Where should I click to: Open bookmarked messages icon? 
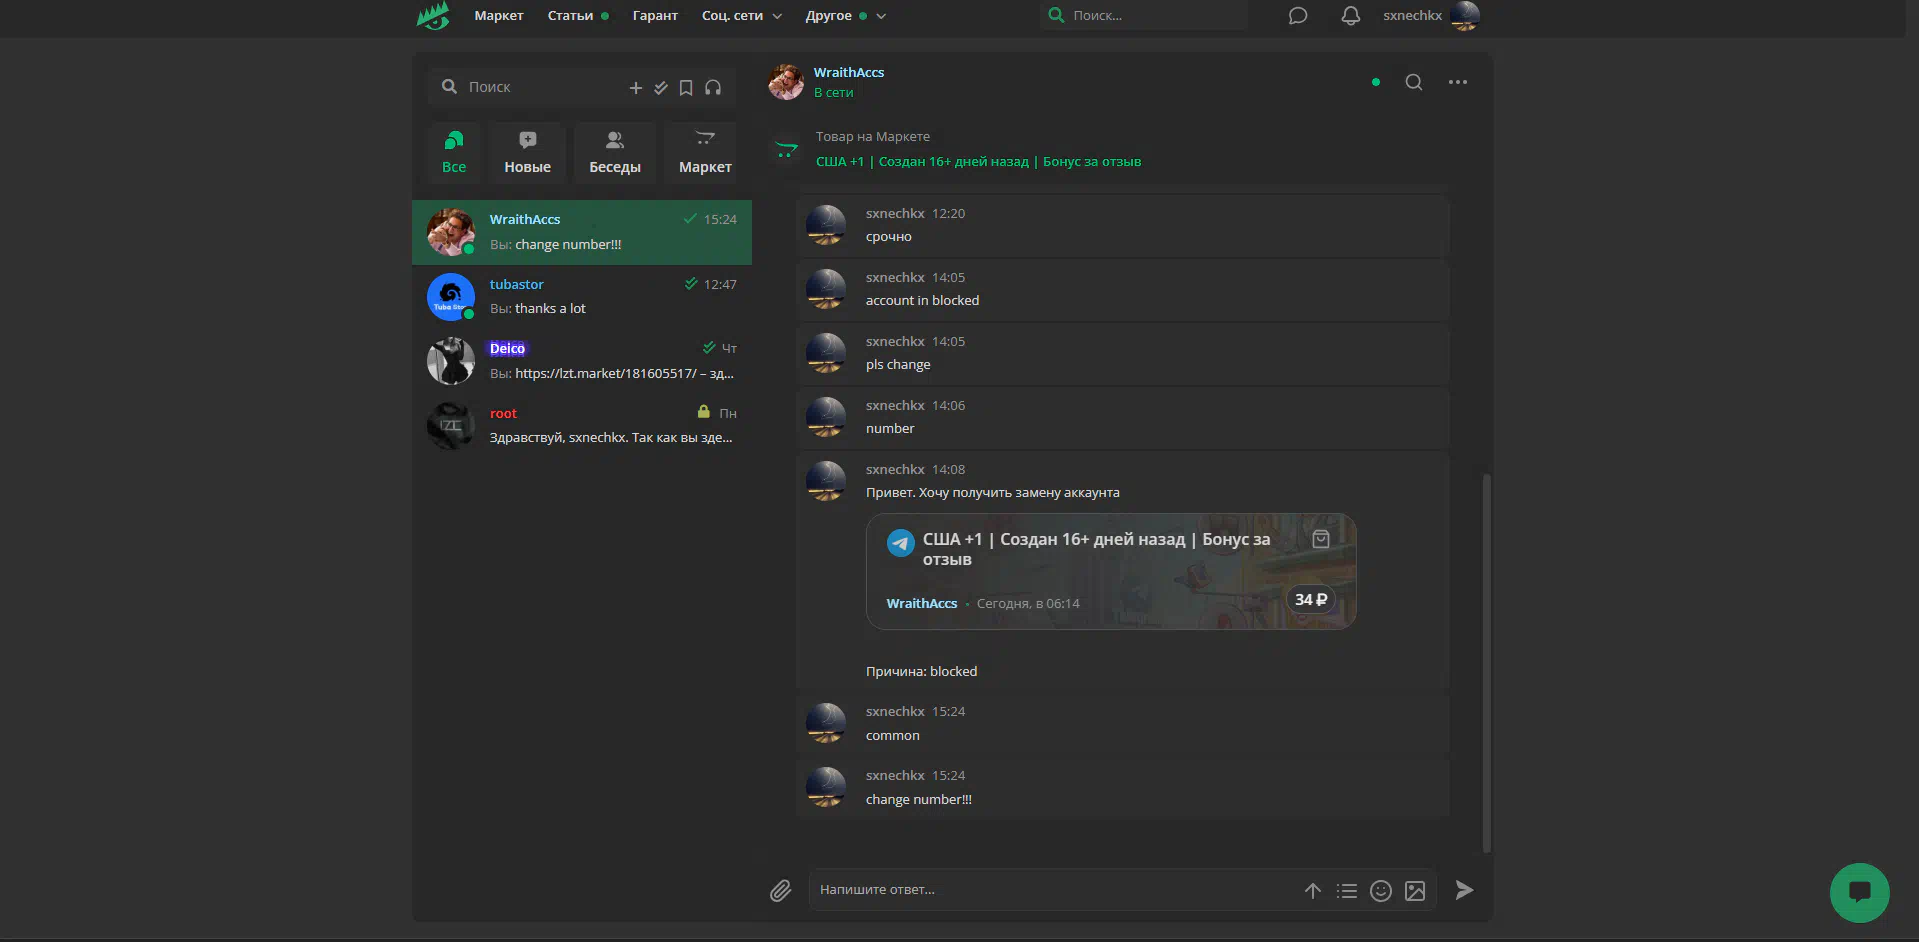pyautogui.click(x=686, y=88)
